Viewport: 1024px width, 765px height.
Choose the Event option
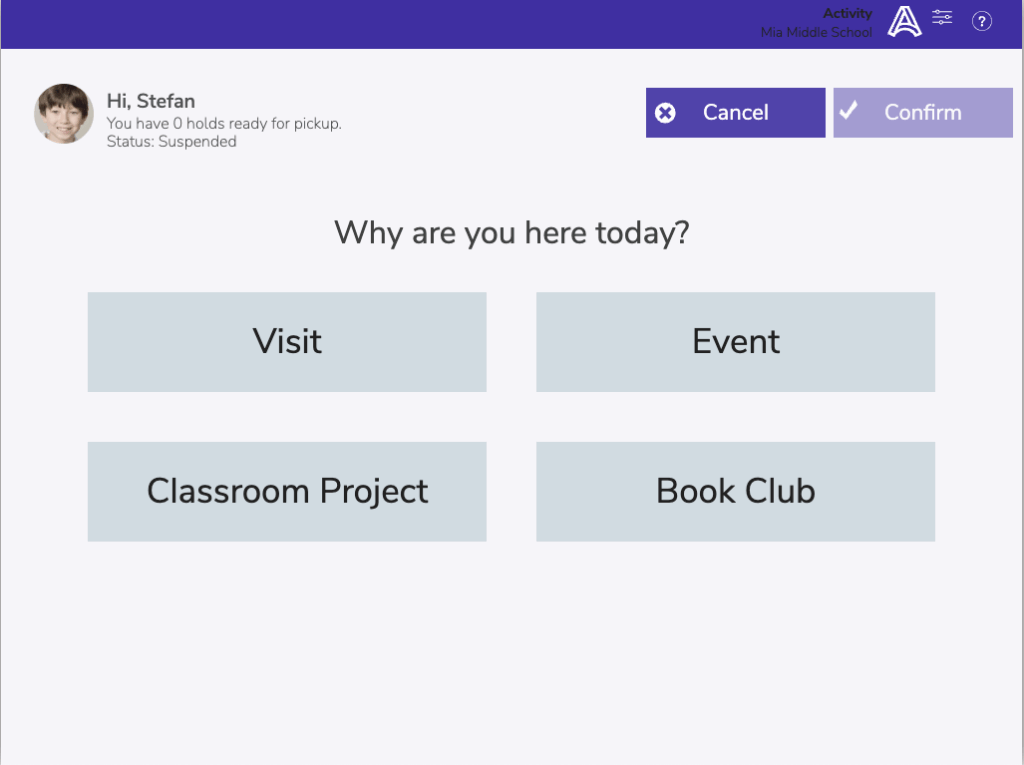coord(735,342)
